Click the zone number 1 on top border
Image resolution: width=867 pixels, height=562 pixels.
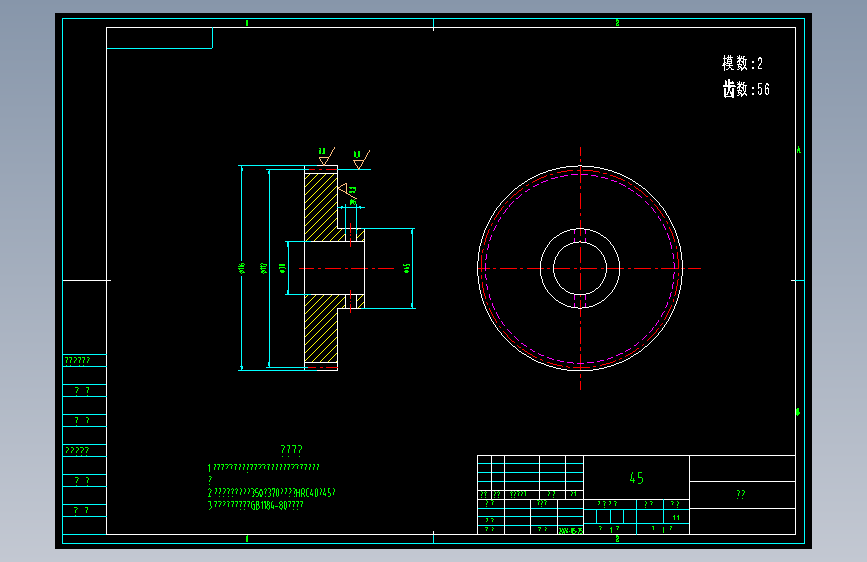coord(247,23)
